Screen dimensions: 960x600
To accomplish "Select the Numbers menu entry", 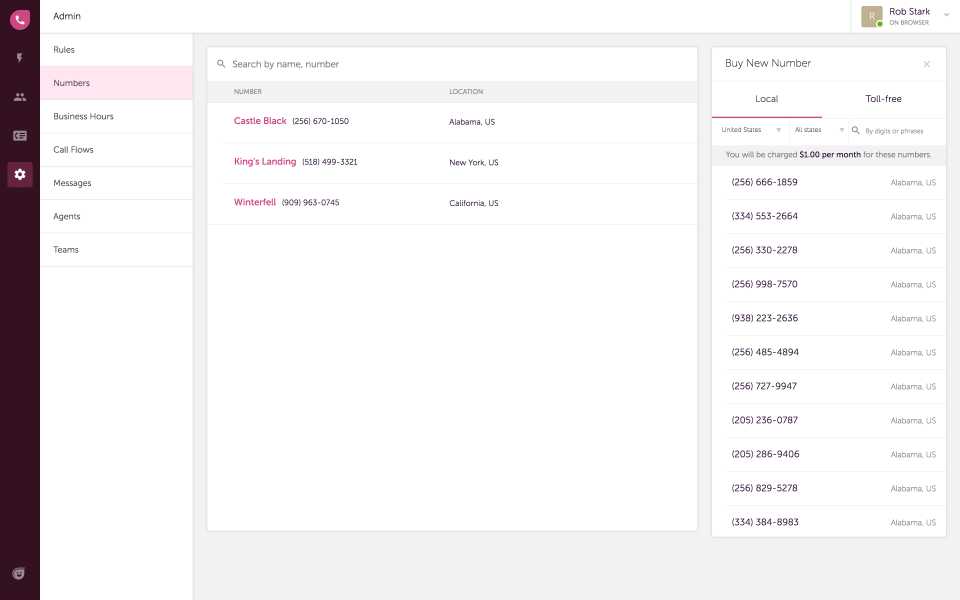I will point(71,83).
